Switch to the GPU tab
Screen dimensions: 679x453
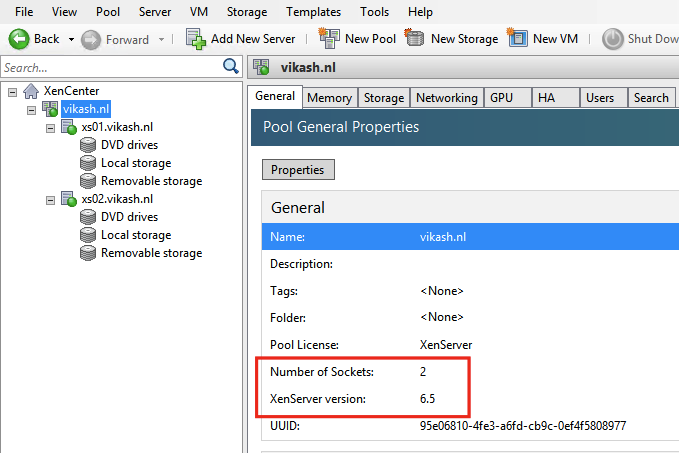point(508,98)
